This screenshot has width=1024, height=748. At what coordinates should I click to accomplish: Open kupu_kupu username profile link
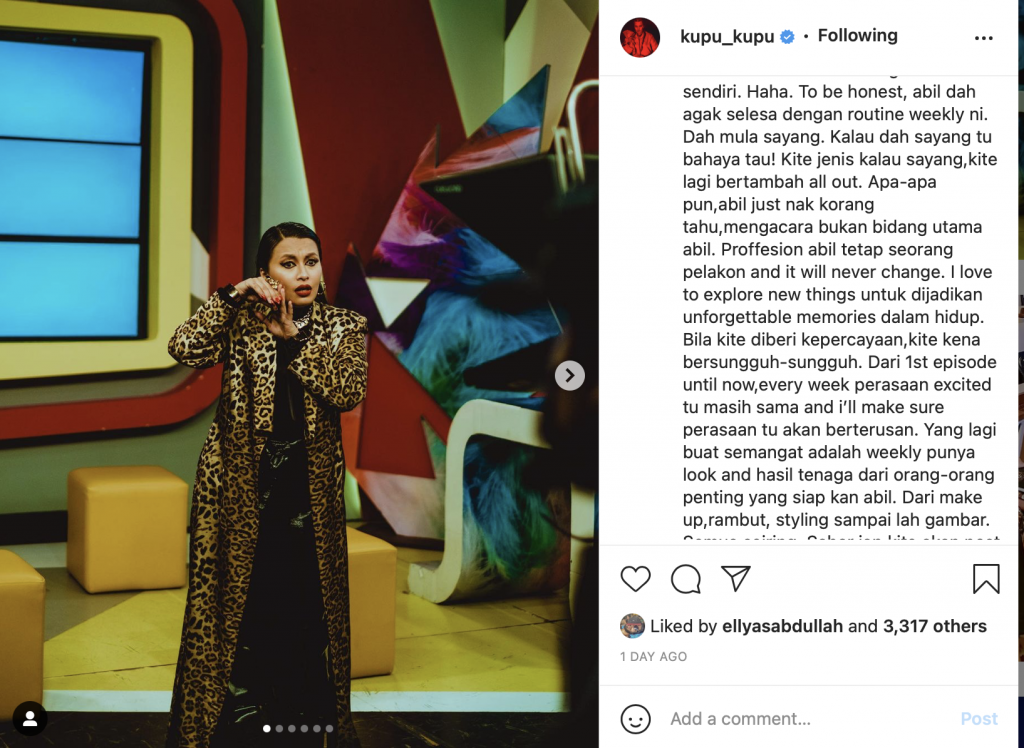point(727,37)
